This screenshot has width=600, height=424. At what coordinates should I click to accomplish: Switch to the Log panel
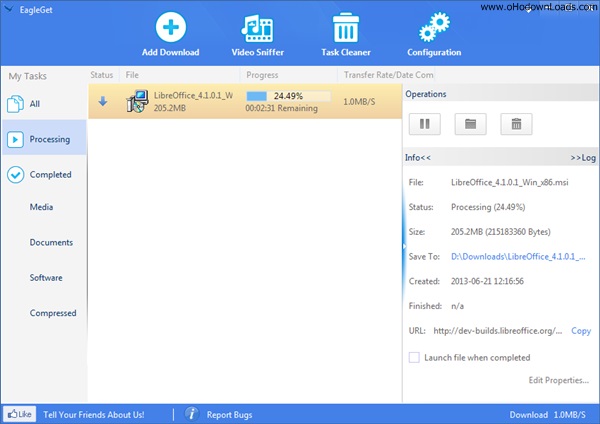point(583,158)
